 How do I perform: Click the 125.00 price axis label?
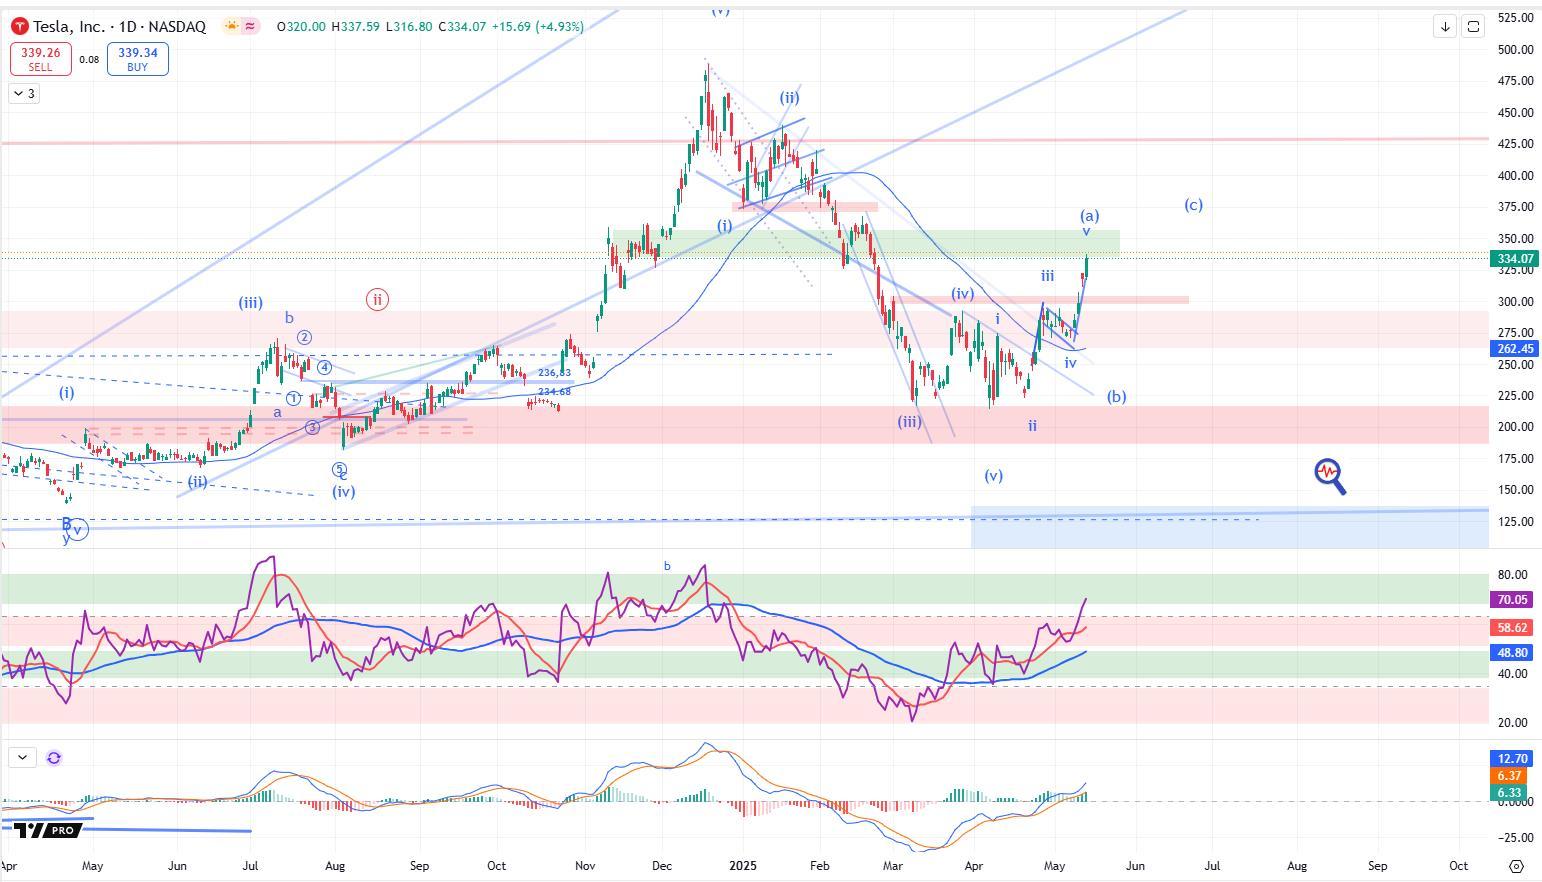1515,522
